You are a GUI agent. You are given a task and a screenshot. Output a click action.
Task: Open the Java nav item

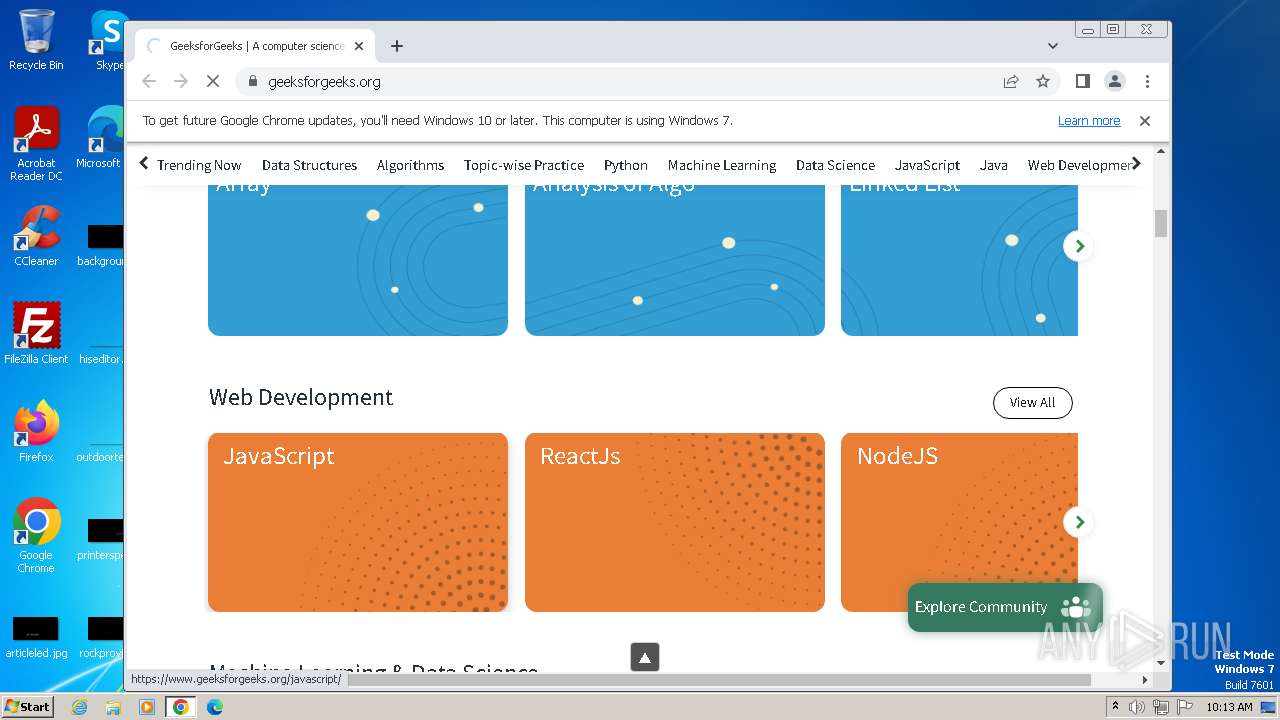point(993,165)
